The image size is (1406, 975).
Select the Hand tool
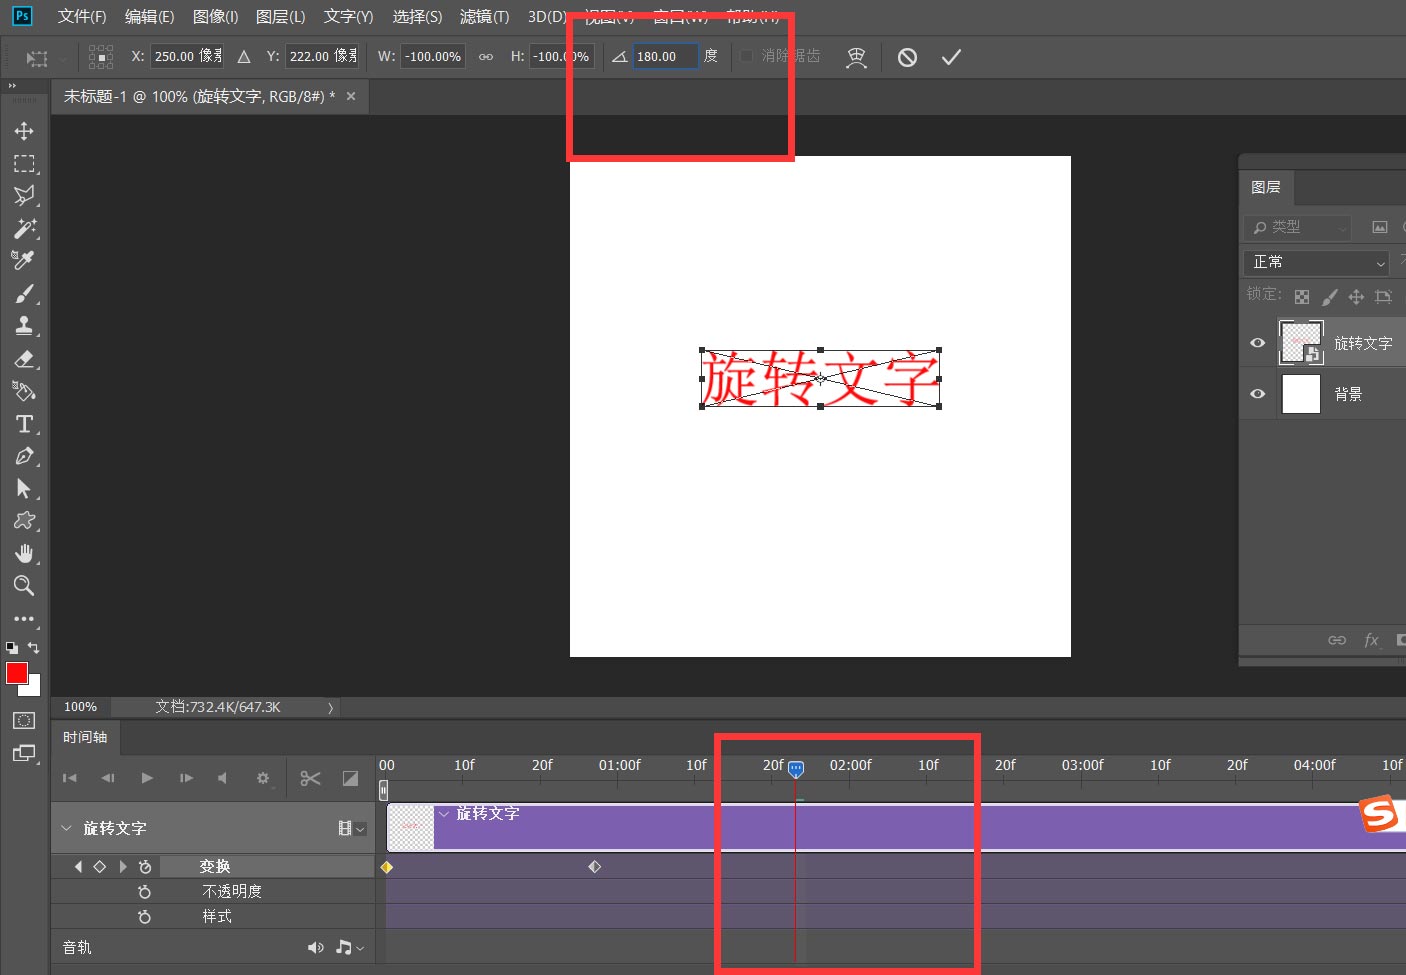pyautogui.click(x=25, y=553)
